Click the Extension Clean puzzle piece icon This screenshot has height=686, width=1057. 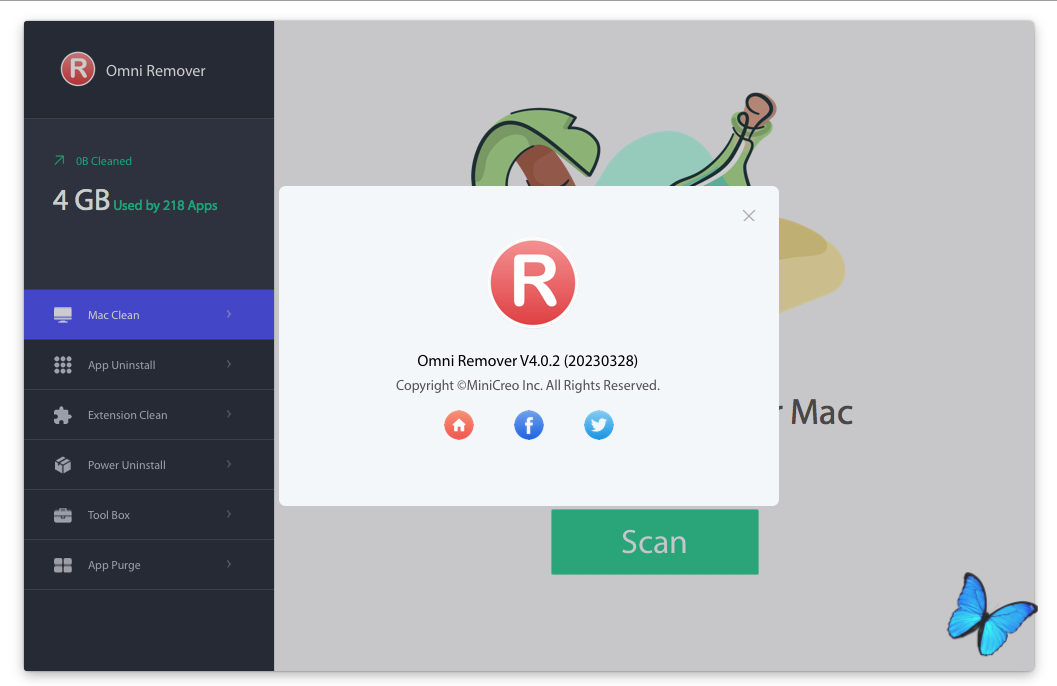63,415
